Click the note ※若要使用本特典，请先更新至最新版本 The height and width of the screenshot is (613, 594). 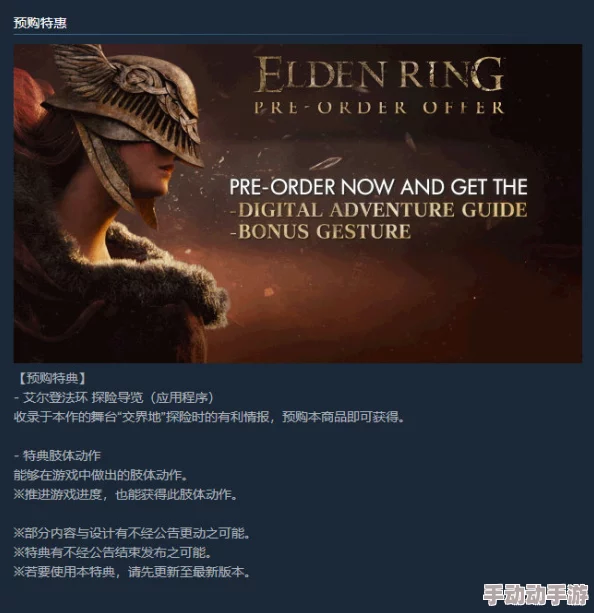(132, 572)
